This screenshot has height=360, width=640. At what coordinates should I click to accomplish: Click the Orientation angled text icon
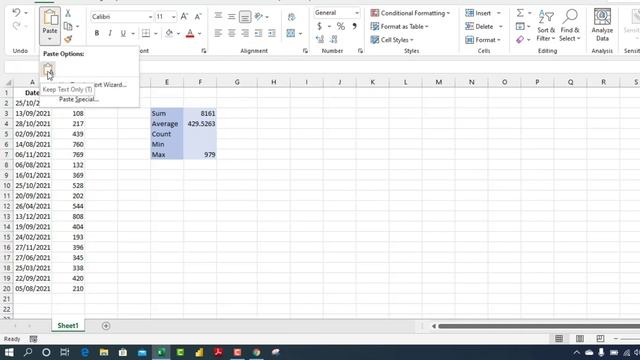pyautogui.click(x=259, y=17)
